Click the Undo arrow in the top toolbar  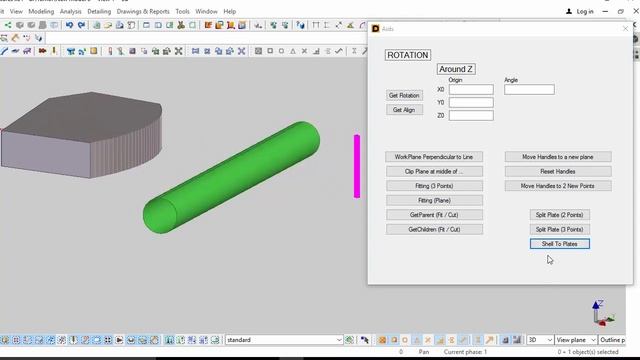pyautogui.click(x=69, y=25)
